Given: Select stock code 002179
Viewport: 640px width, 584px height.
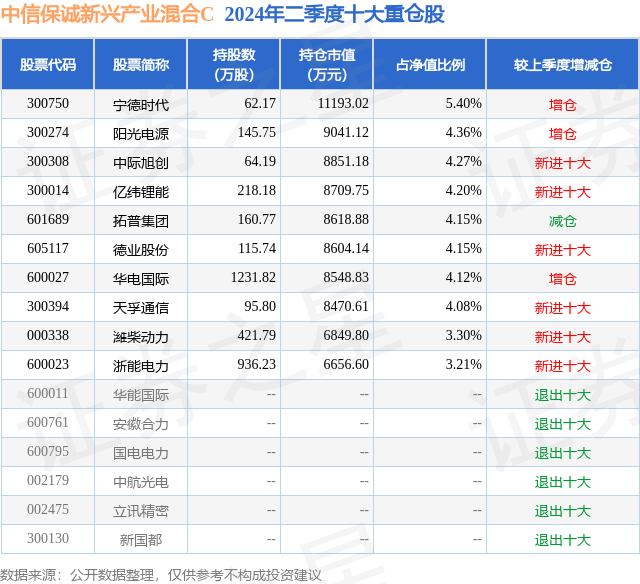Looking at the screenshot, I should [x=48, y=480].
